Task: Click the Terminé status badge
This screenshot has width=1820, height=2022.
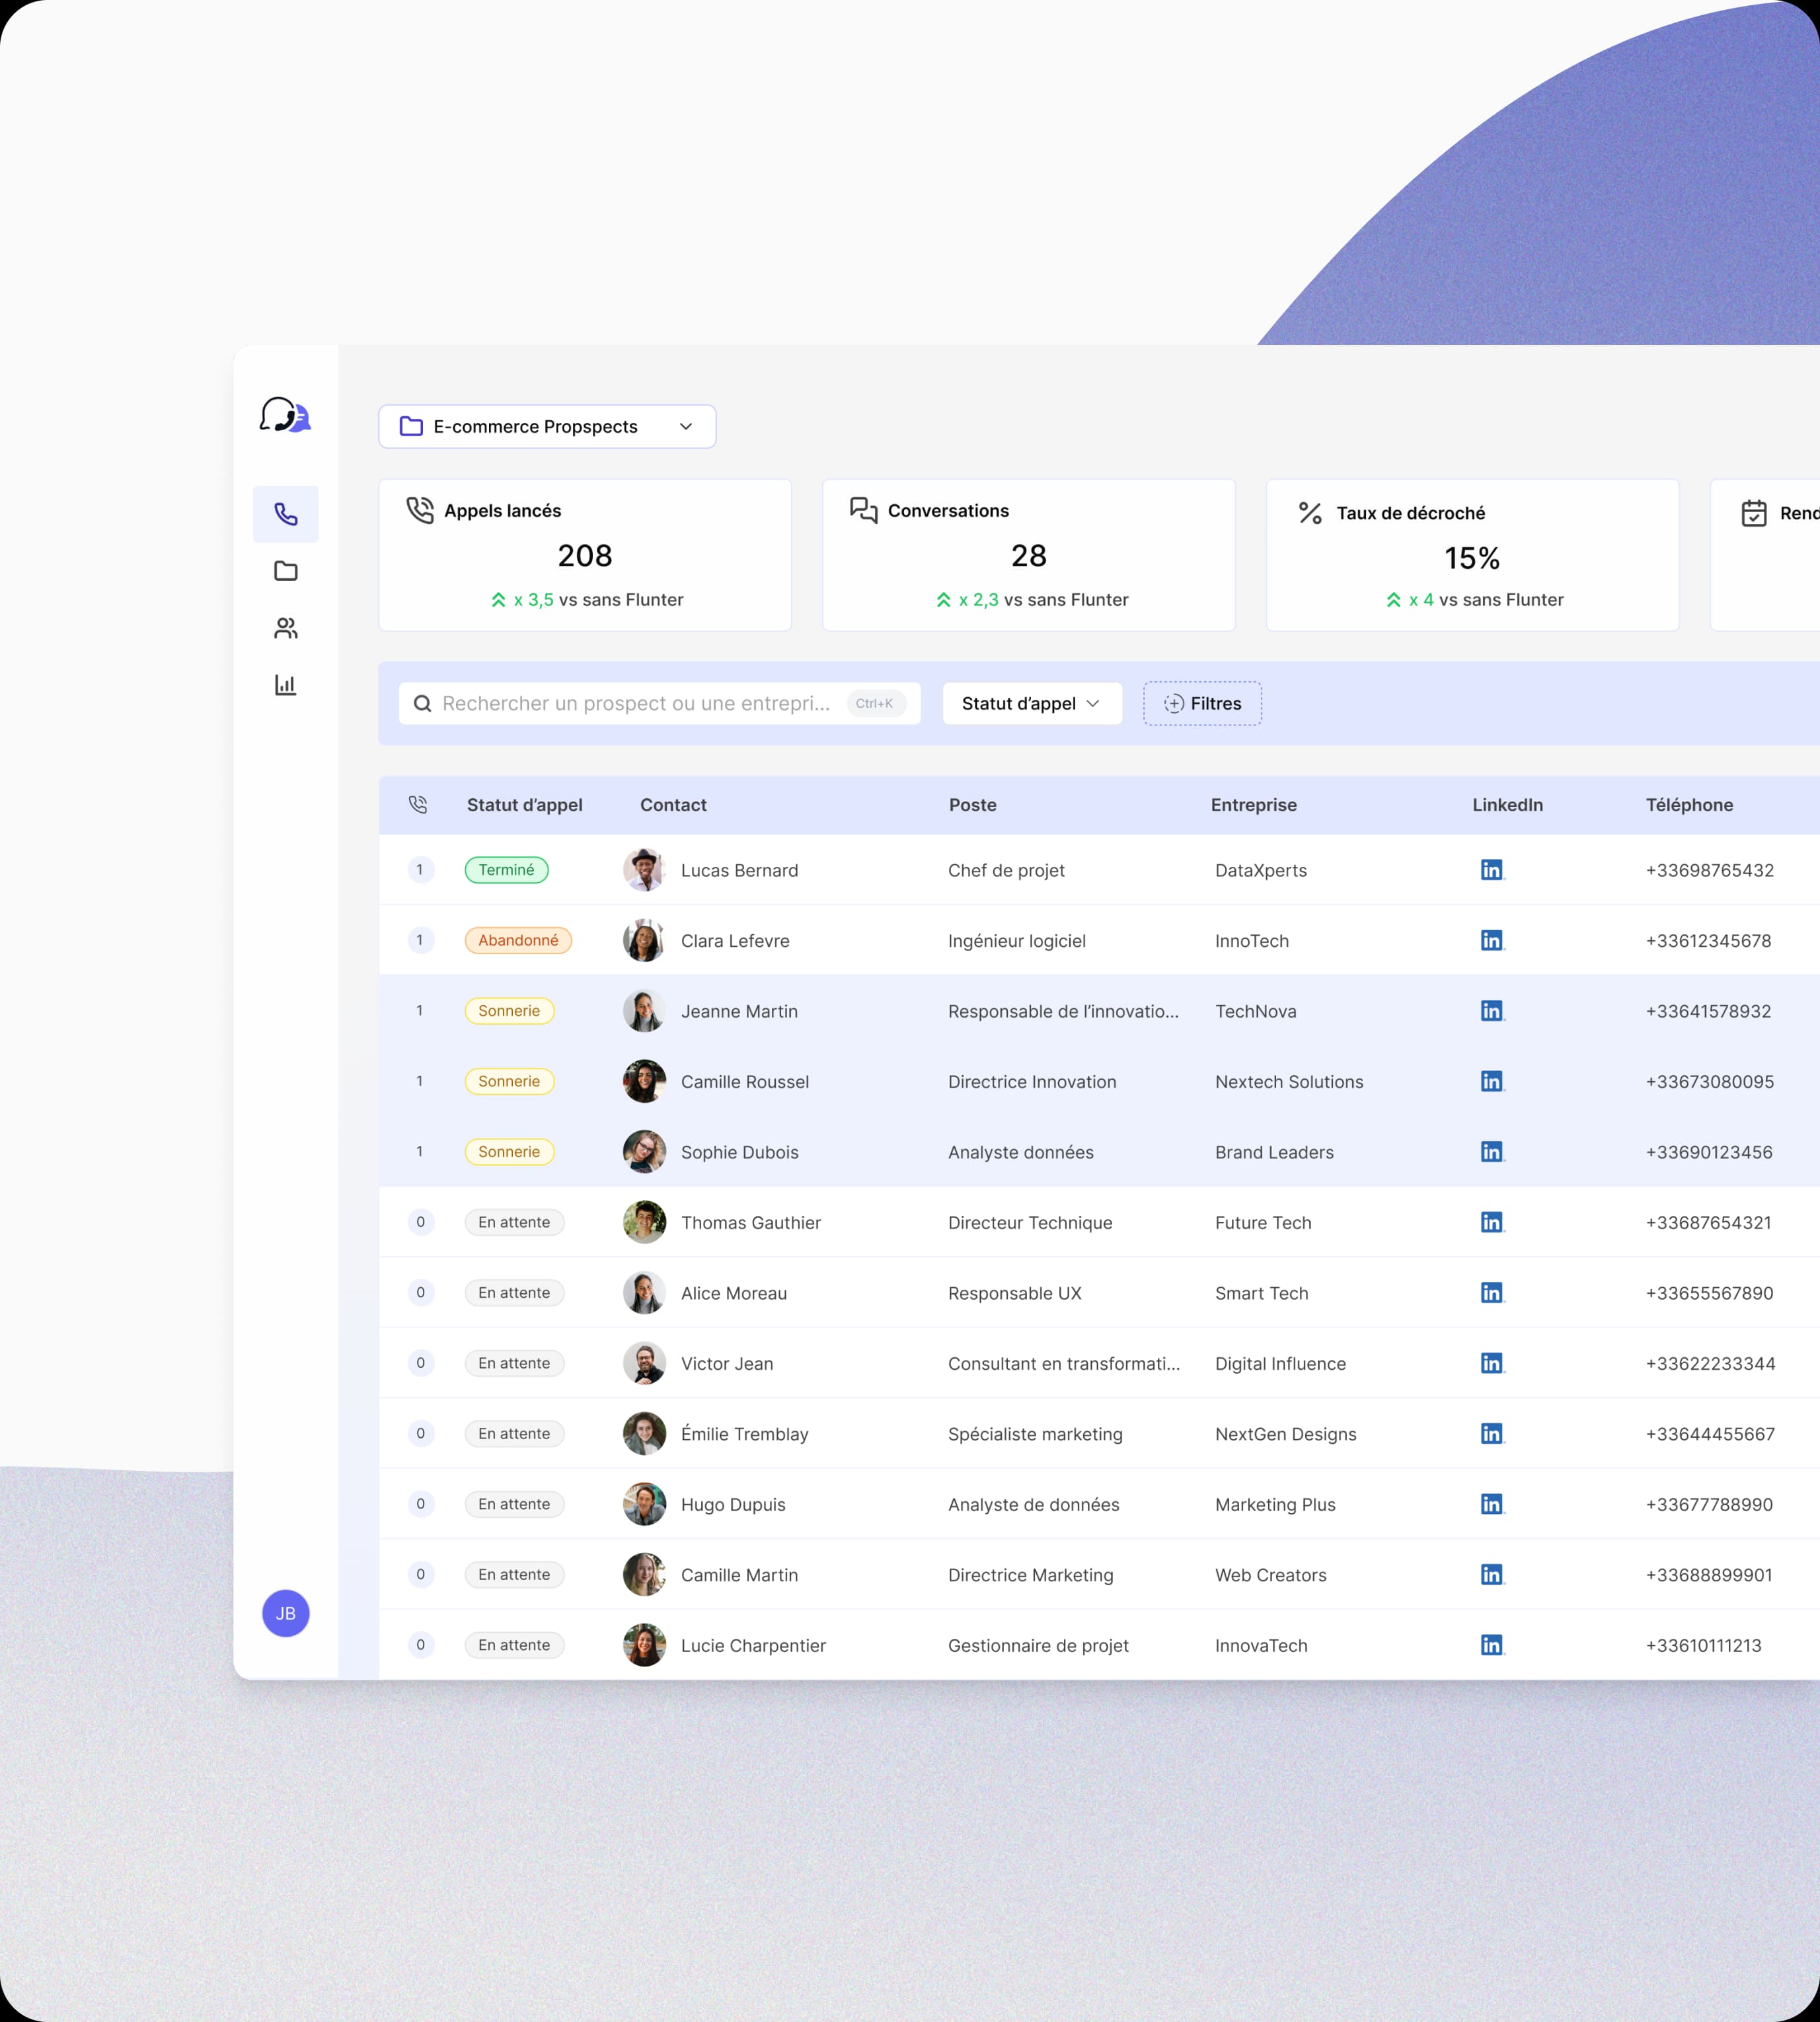Action: pos(506,870)
